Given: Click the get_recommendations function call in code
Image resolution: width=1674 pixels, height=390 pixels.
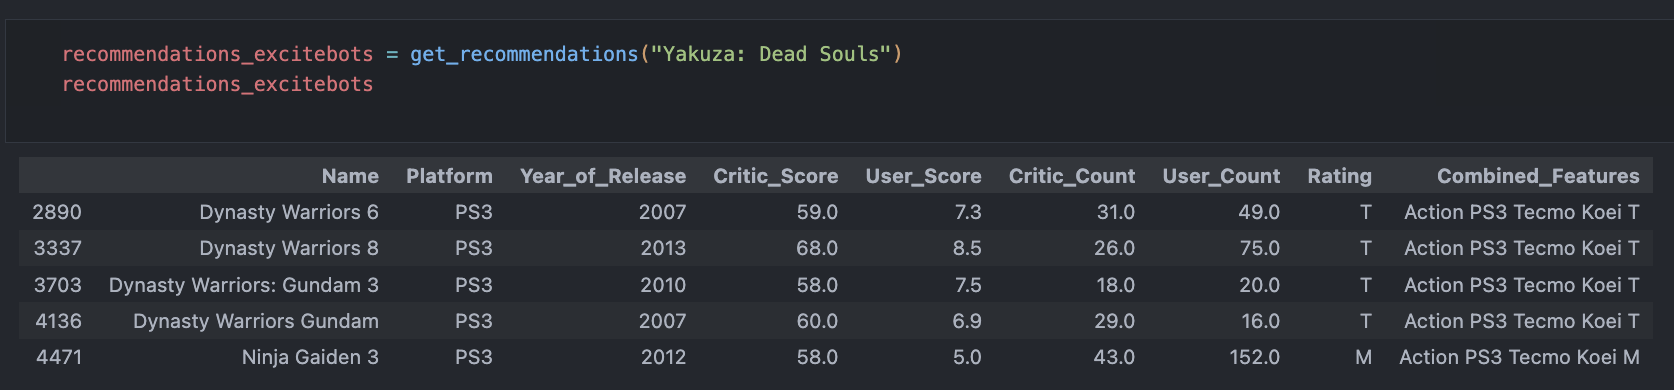Looking at the screenshot, I should [524, 54].
